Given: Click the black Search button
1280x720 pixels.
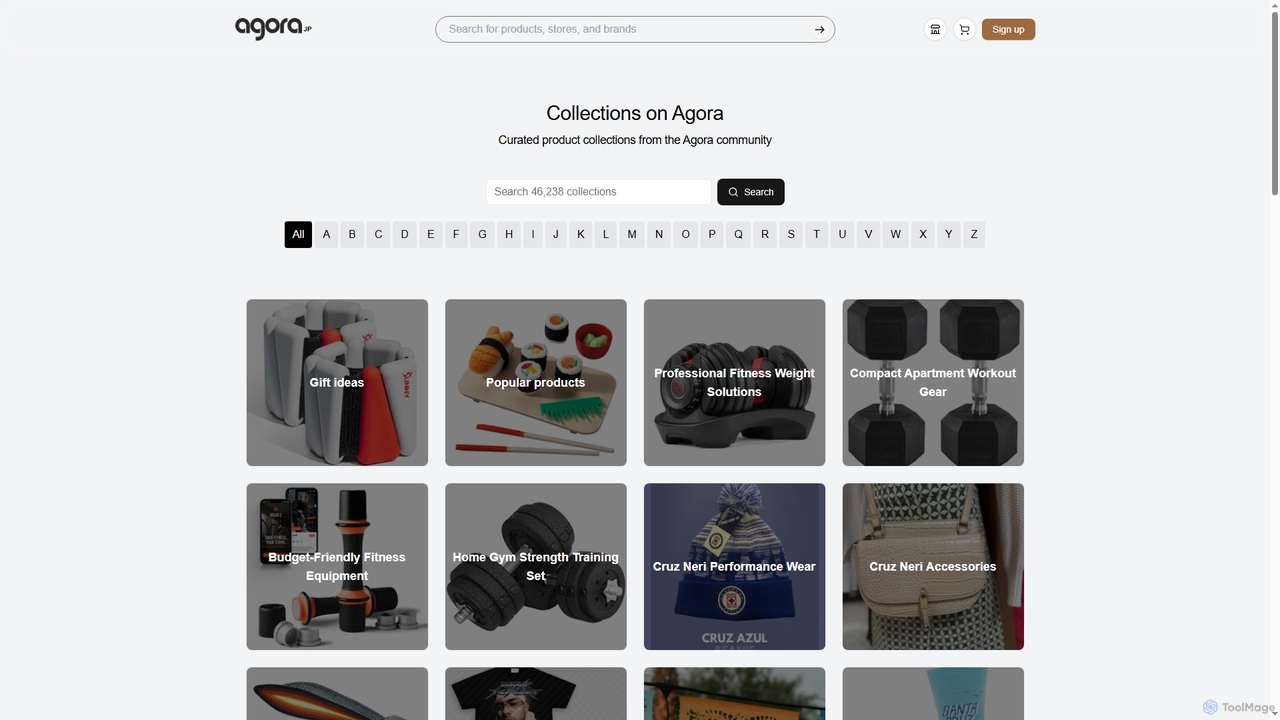Looking at the screenshot, I should point(751,192).
